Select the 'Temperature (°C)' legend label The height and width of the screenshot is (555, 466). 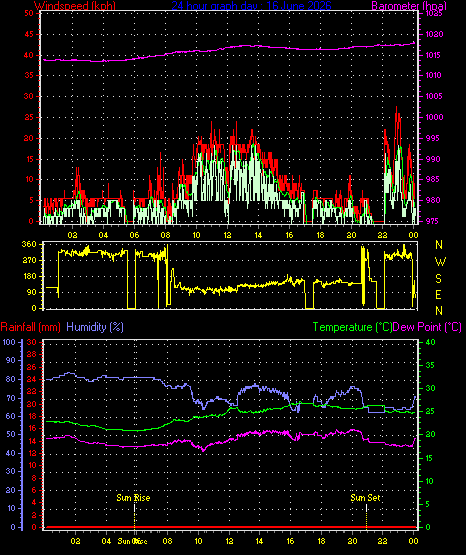[x=352, y=327]
